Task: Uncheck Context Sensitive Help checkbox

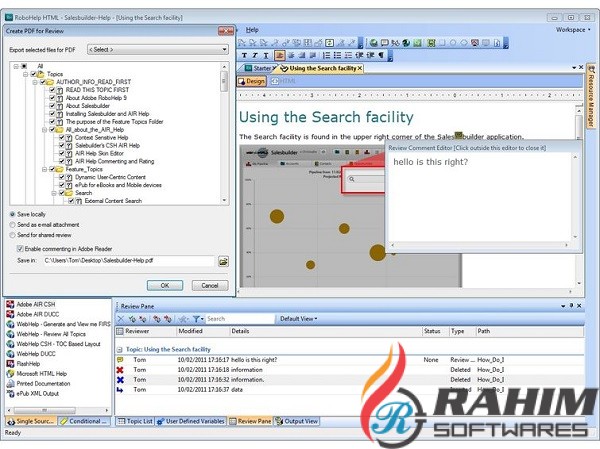Action: click(62, 137)
